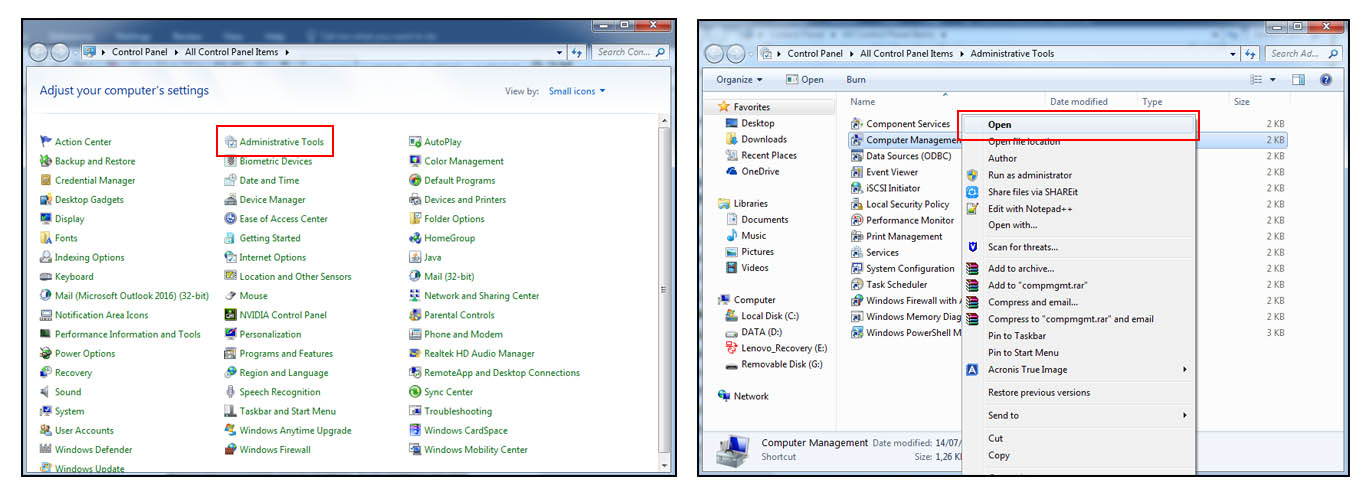Choose Restore previous versions entry
1366x498 pixels.
click(x=1078, y=392)
